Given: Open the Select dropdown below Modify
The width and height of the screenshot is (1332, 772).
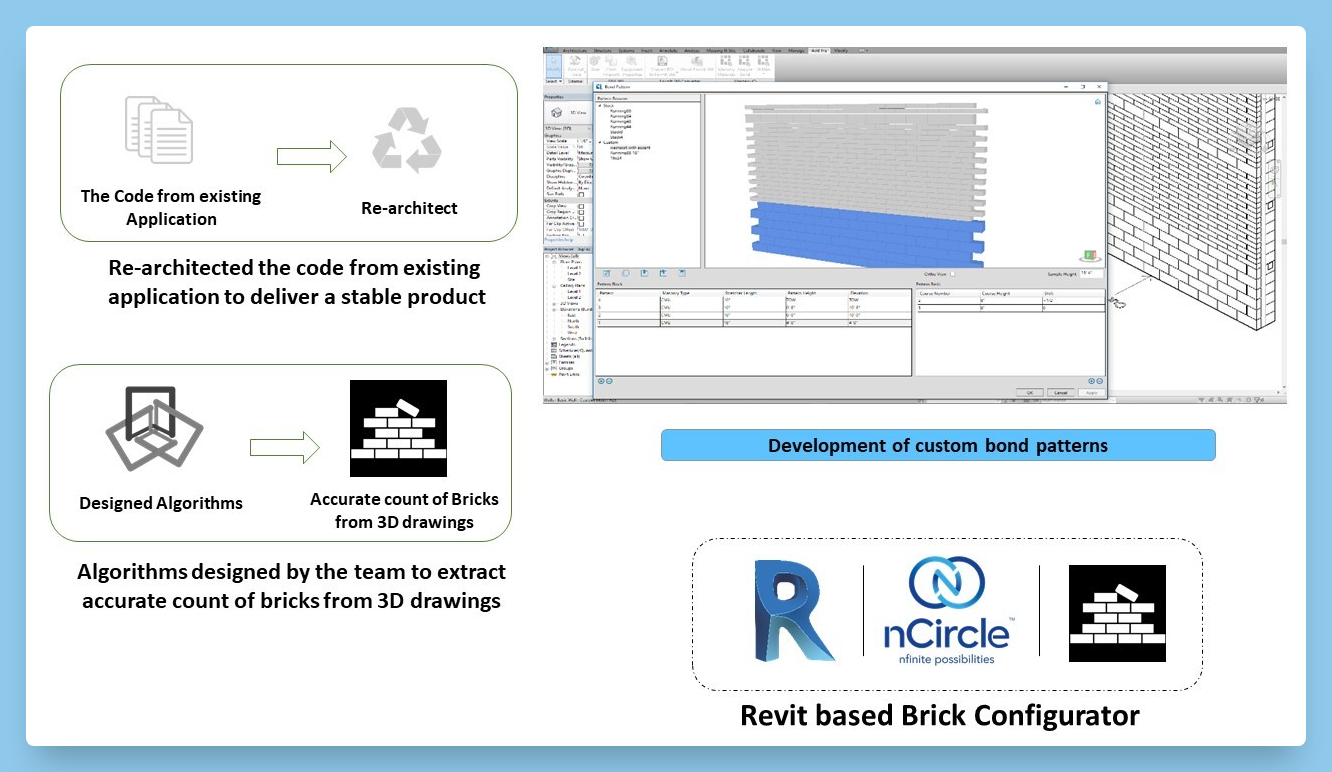Looking at the screenshot, I should click(552, 81).
